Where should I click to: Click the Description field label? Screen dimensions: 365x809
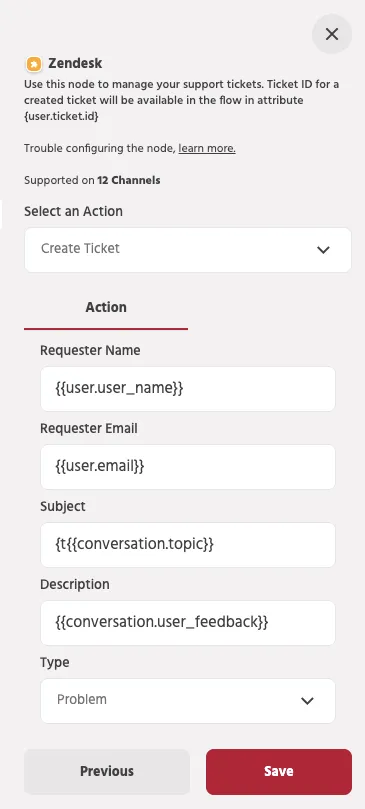tap(75, 584)
